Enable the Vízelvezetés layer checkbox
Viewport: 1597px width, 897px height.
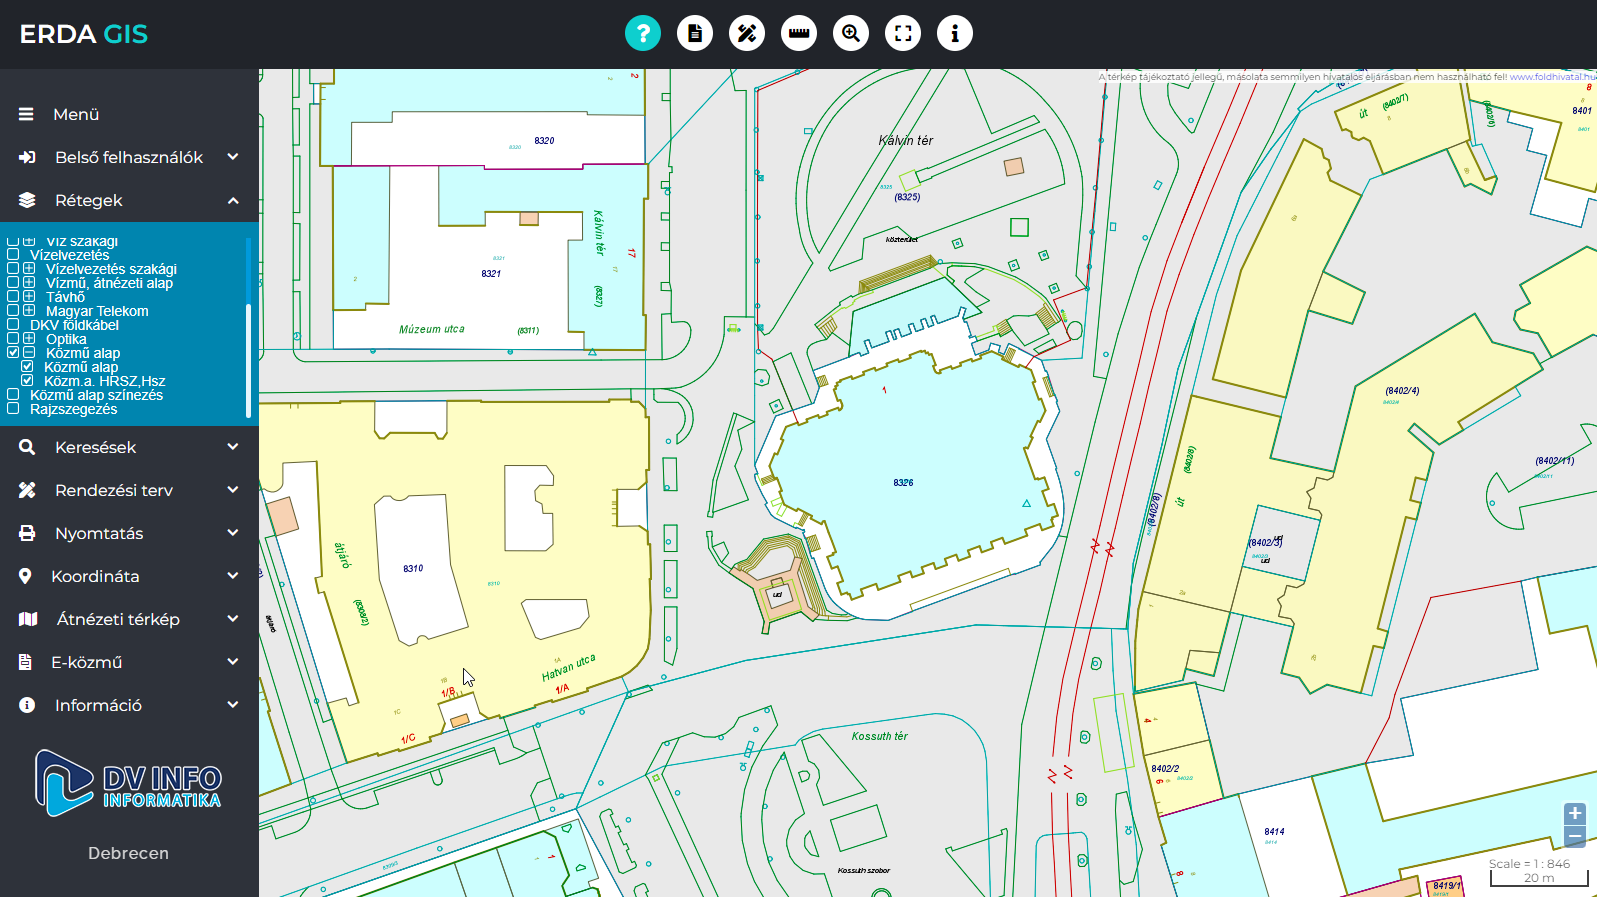(13, 255)
